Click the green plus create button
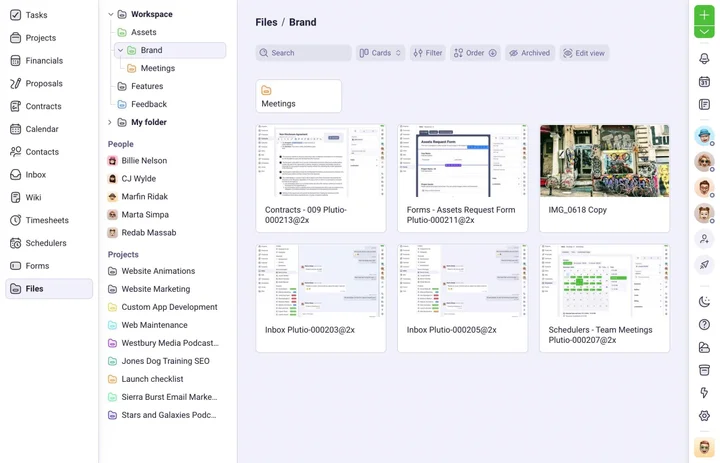Image resolution: width=720 pixels, height=463 pixels. 704,15
